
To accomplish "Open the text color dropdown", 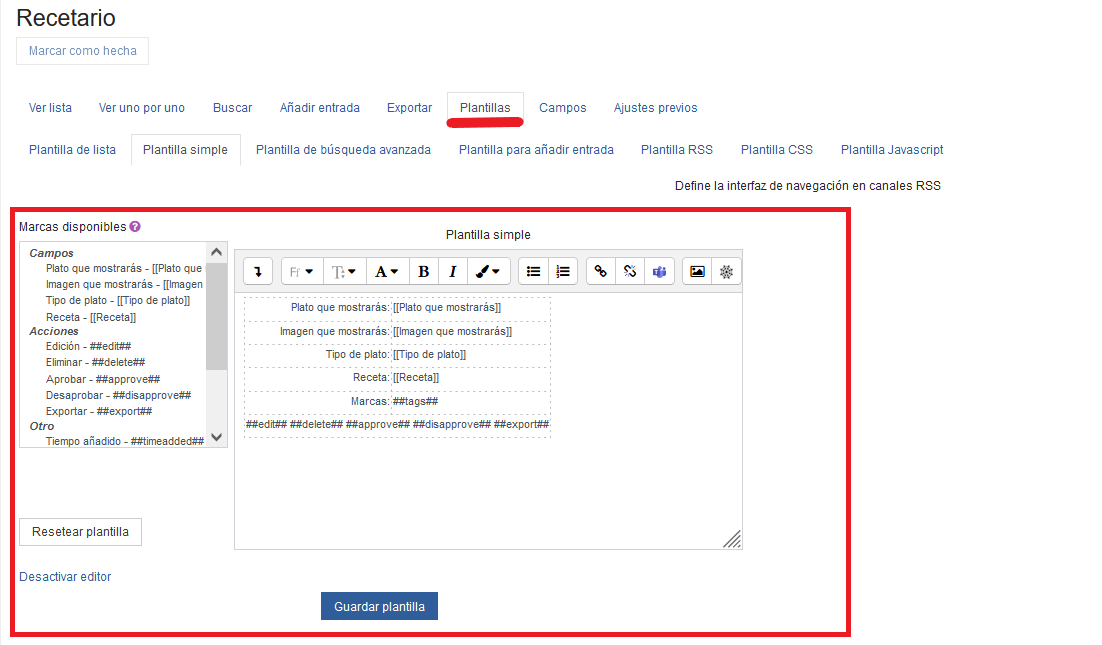I will coord(387,271).
